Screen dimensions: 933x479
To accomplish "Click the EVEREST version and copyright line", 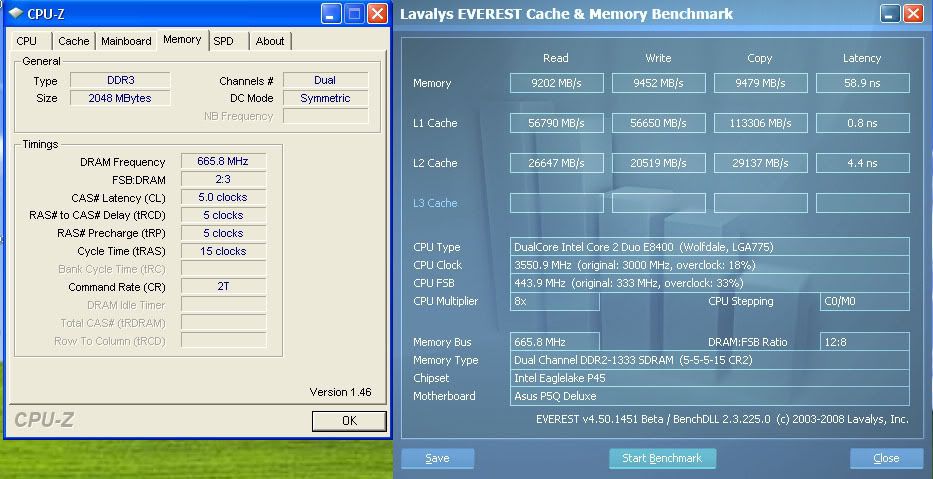I will (722, 419).
